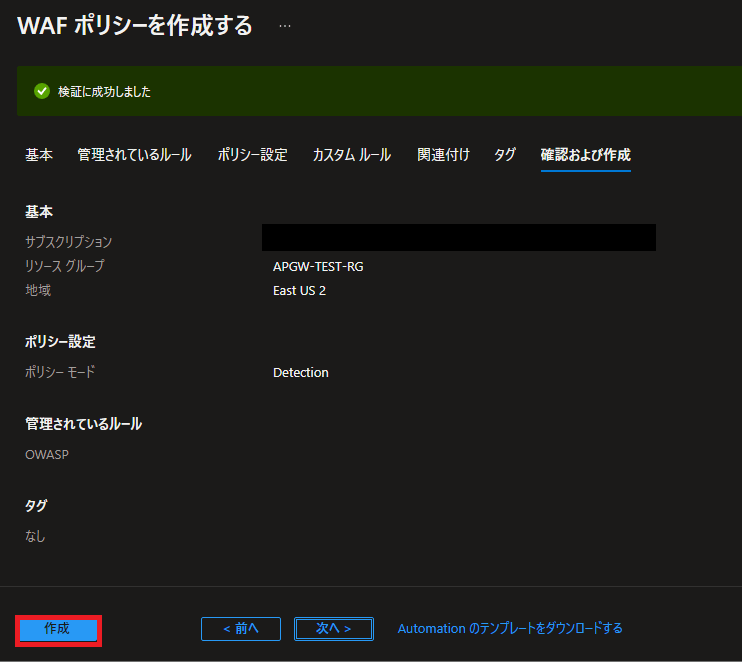Click the 管理されているルール section heading
The width and height of the screenshot is (742, 664).
(x=83, y=424)
